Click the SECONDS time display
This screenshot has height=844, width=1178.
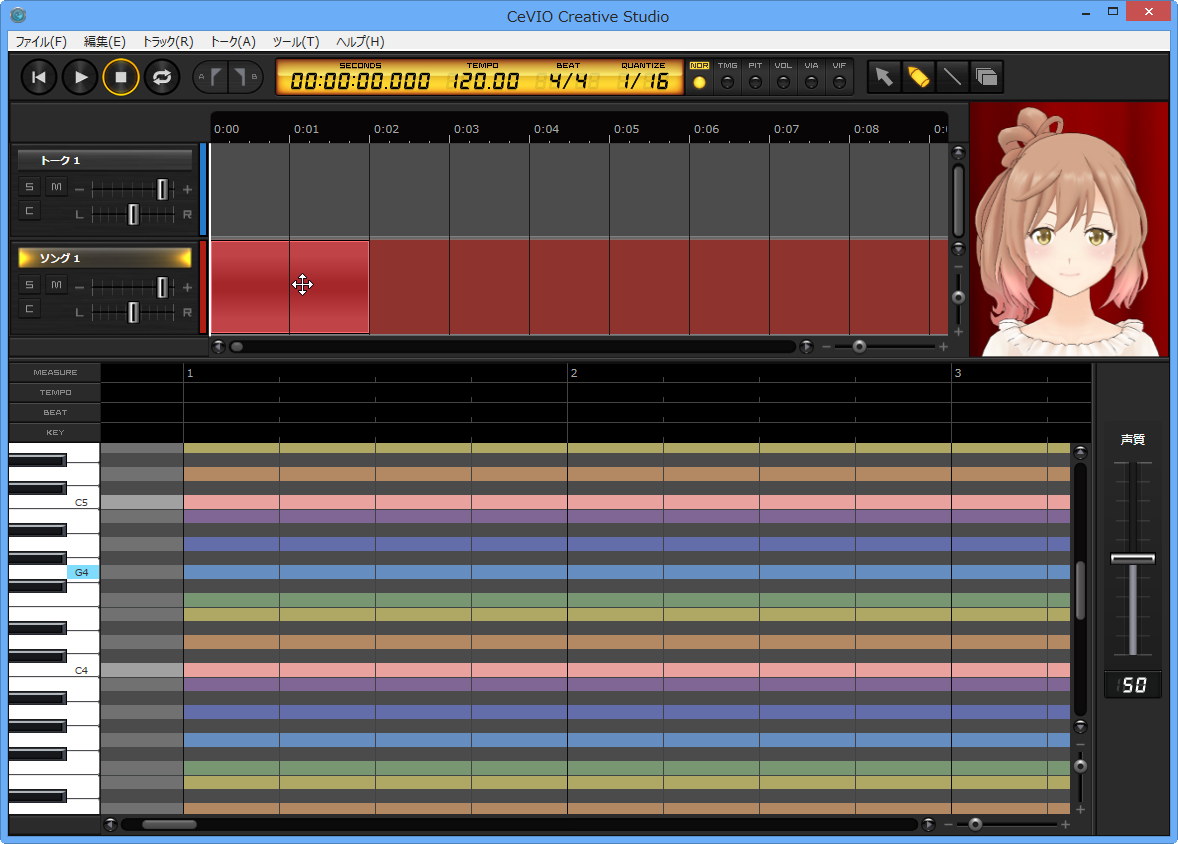(x=361, y=77)
